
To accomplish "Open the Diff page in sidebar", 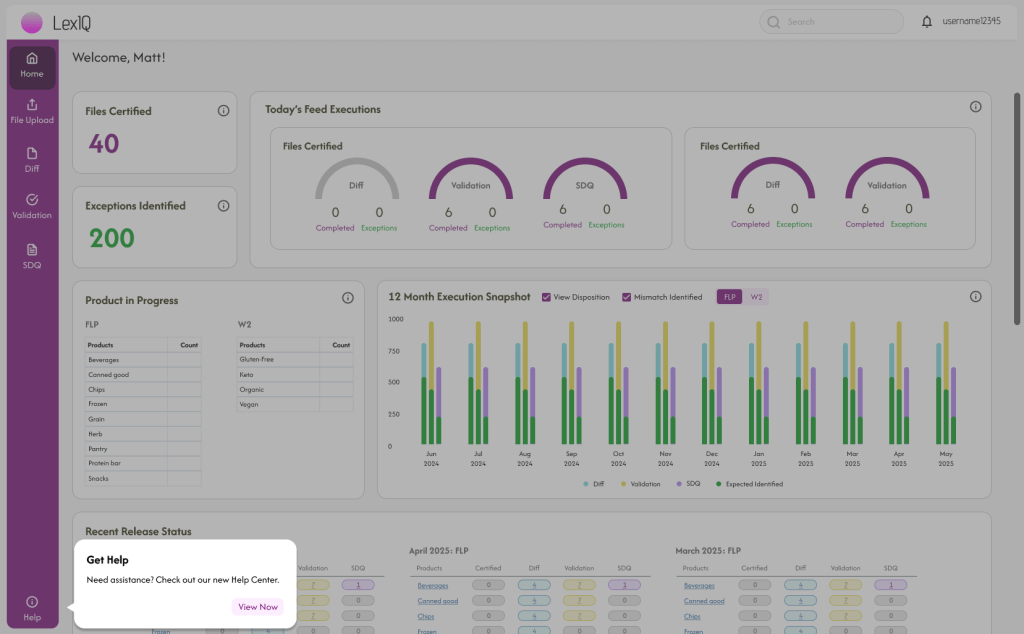I will 32,159.
